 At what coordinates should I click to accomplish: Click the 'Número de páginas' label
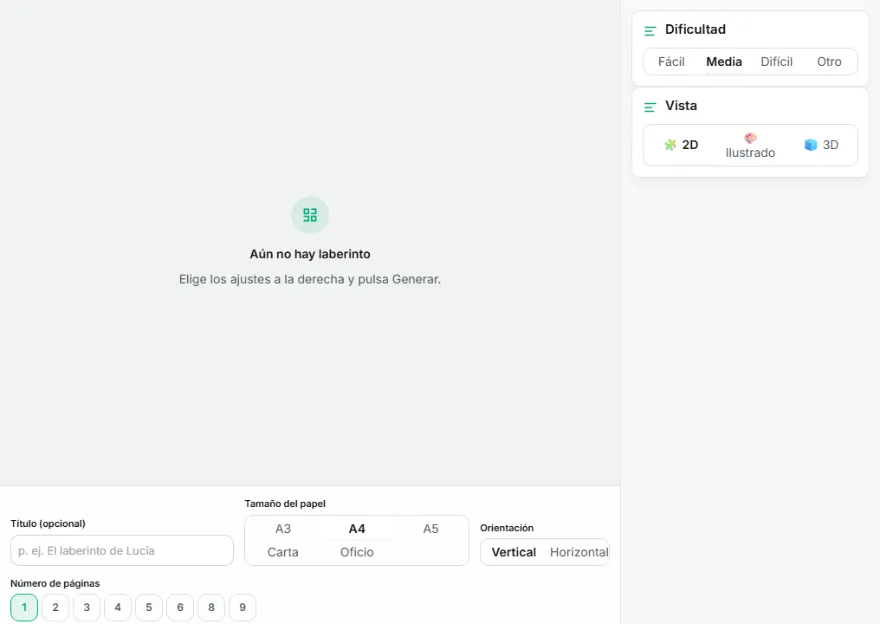coord(55,583)
